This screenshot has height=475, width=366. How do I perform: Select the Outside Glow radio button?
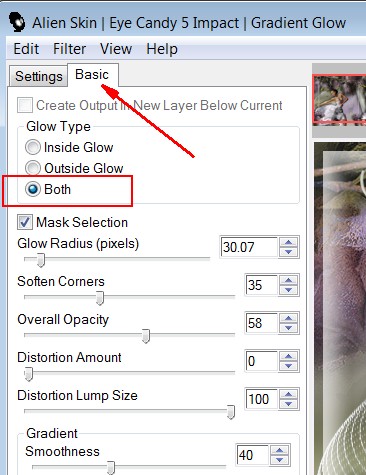pos(33,168)
